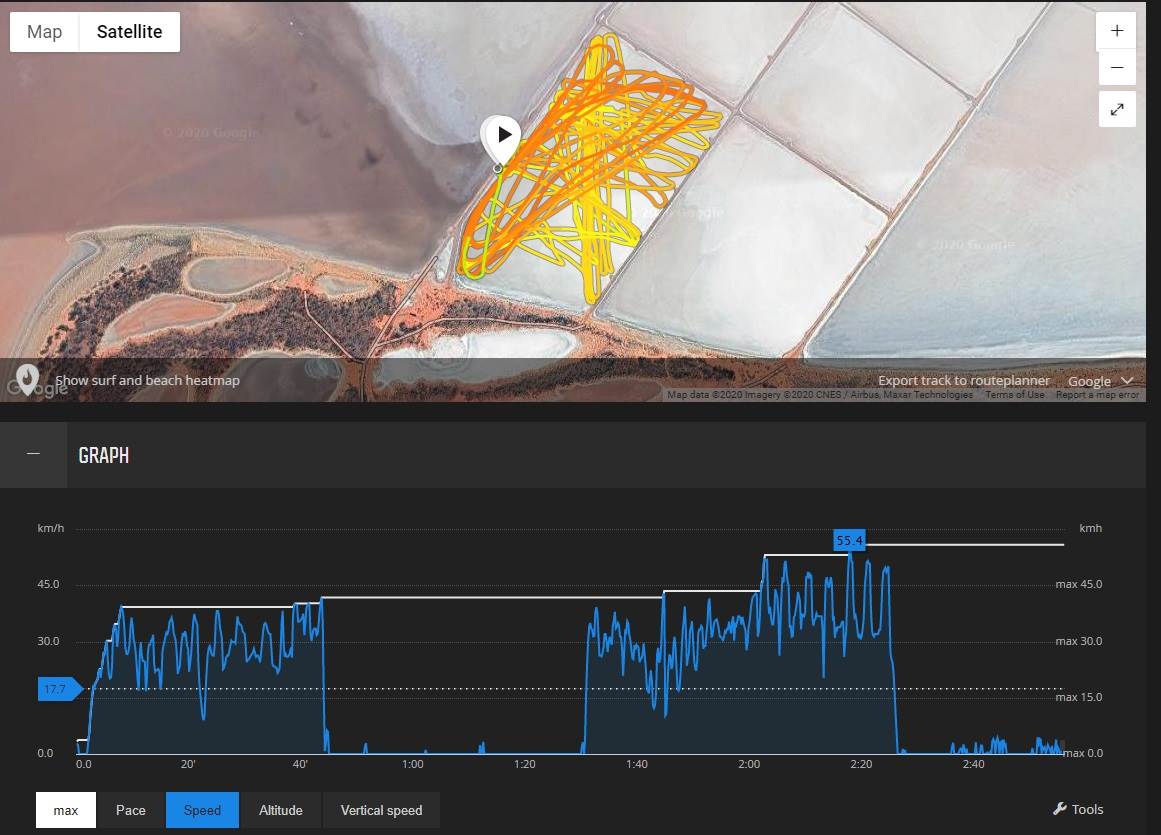Click the 55.4 max speed marker
The height and width of the screenshot is (835, 1161).
coord(849,541)
